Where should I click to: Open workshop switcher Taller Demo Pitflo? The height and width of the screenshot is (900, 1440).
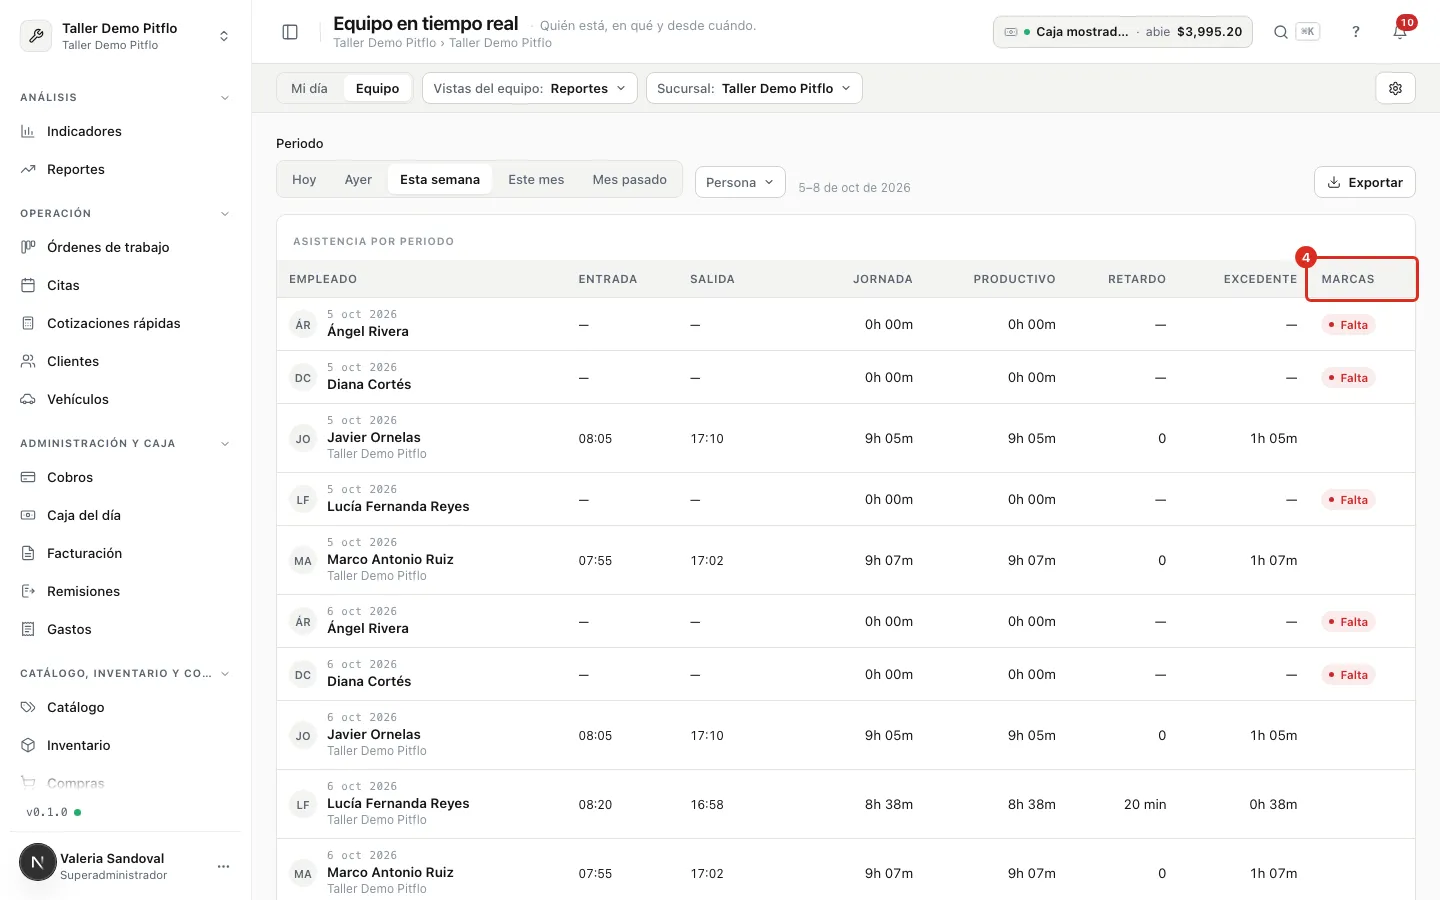coord(125,36)
